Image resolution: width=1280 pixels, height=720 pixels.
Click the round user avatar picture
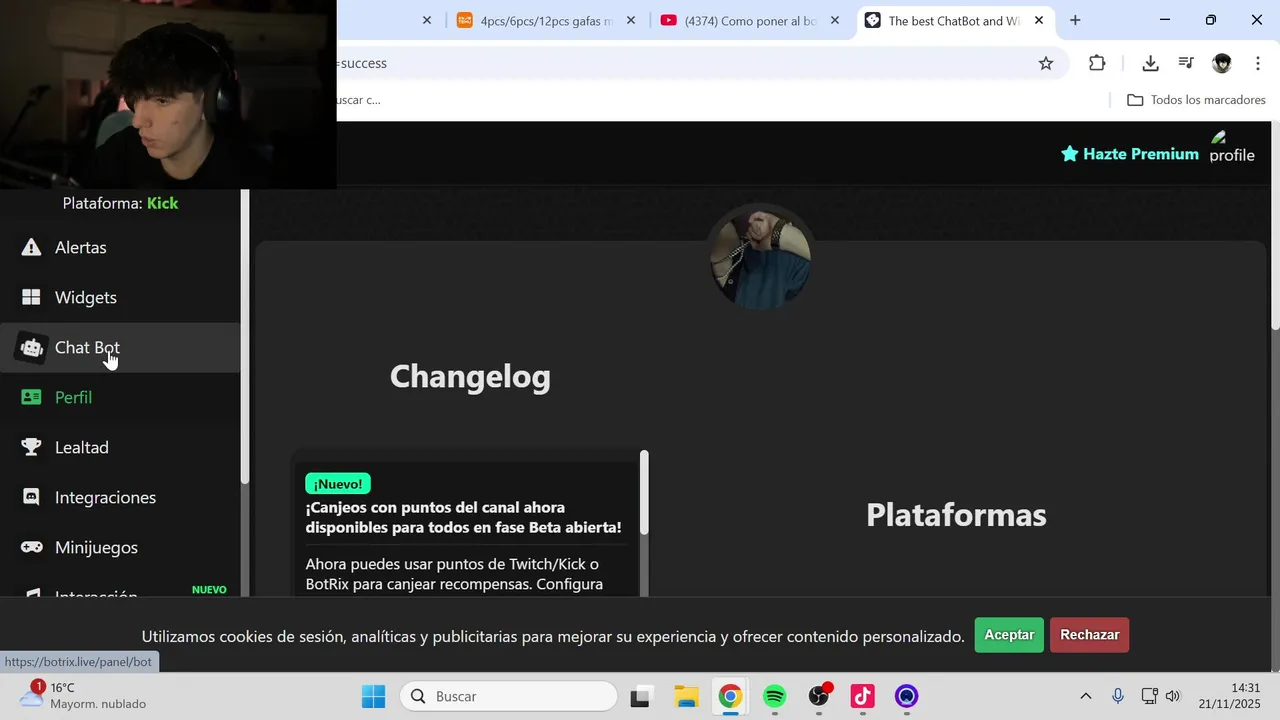tap(760, 256)
